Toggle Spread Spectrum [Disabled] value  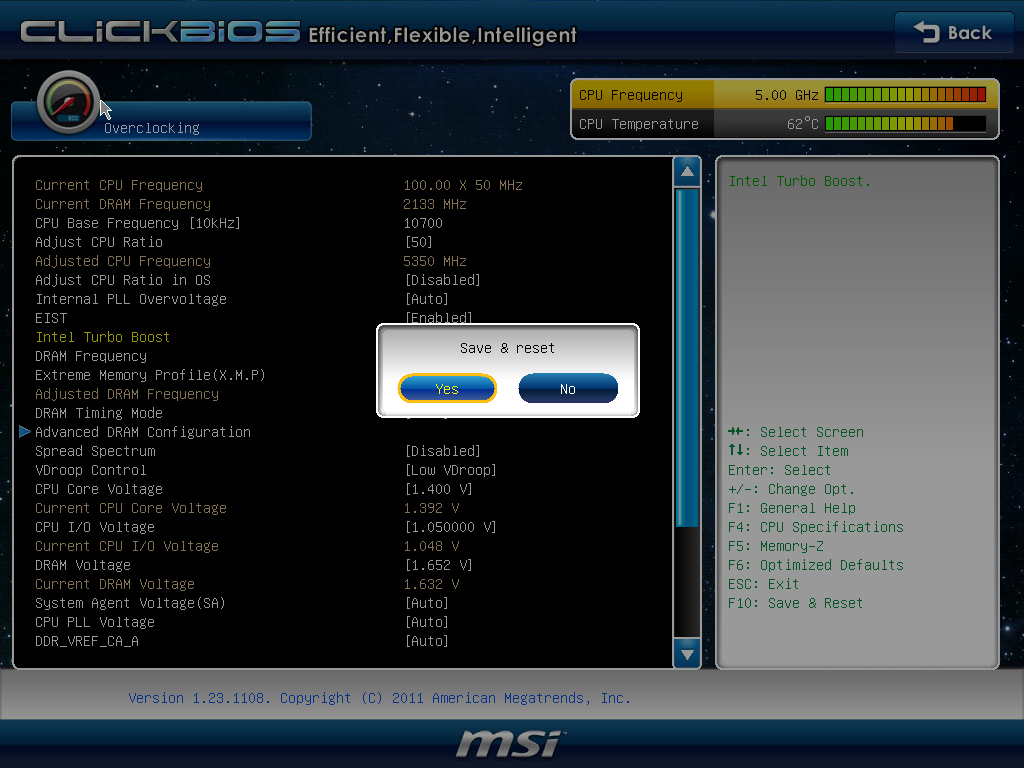[443, 451]
